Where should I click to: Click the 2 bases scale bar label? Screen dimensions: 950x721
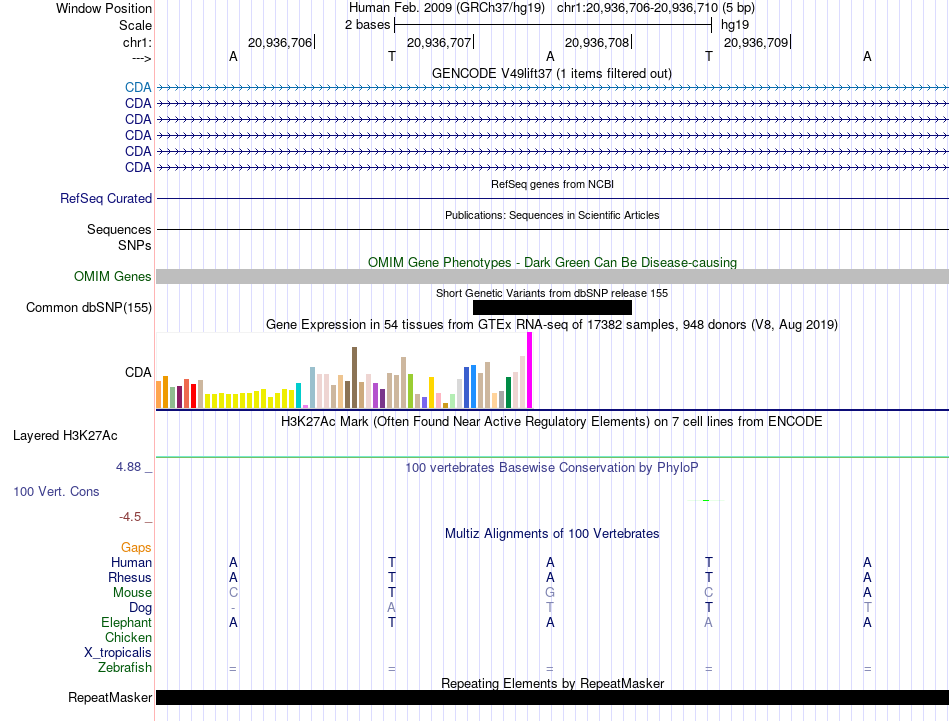(x=367, y=25)
